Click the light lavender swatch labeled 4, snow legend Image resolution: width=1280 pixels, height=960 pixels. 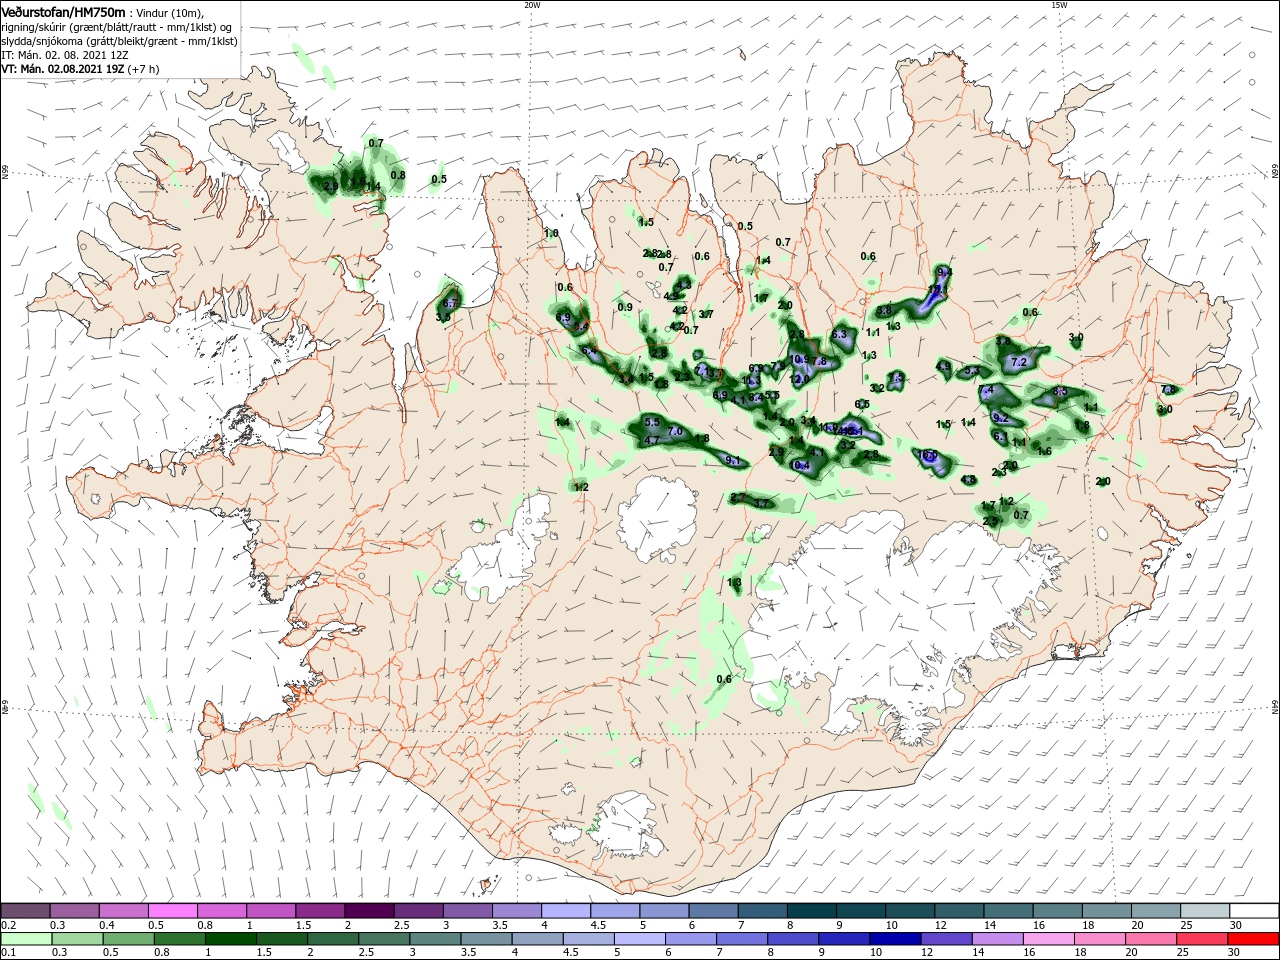pyautogui.click(x=564, y=910)
